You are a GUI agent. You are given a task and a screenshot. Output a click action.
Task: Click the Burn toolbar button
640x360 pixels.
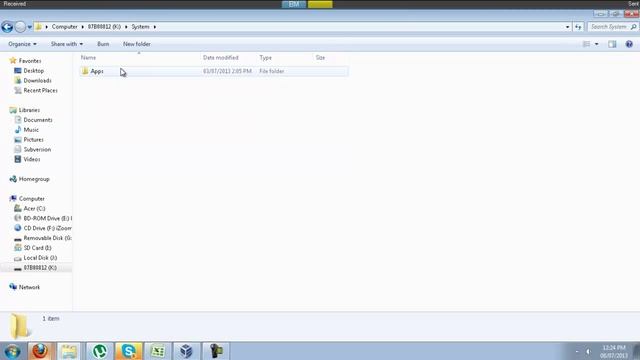[x=103, y=44]
